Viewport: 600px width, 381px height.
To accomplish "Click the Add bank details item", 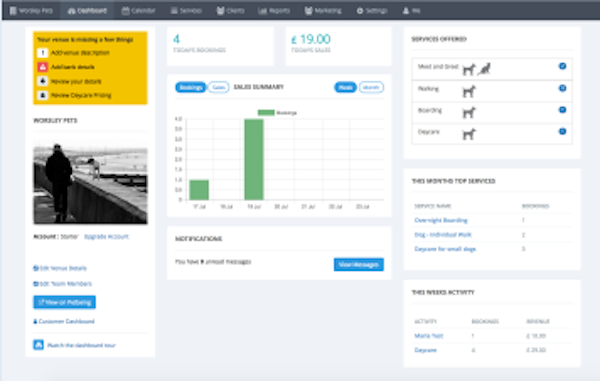I will (x=73, y=67).
